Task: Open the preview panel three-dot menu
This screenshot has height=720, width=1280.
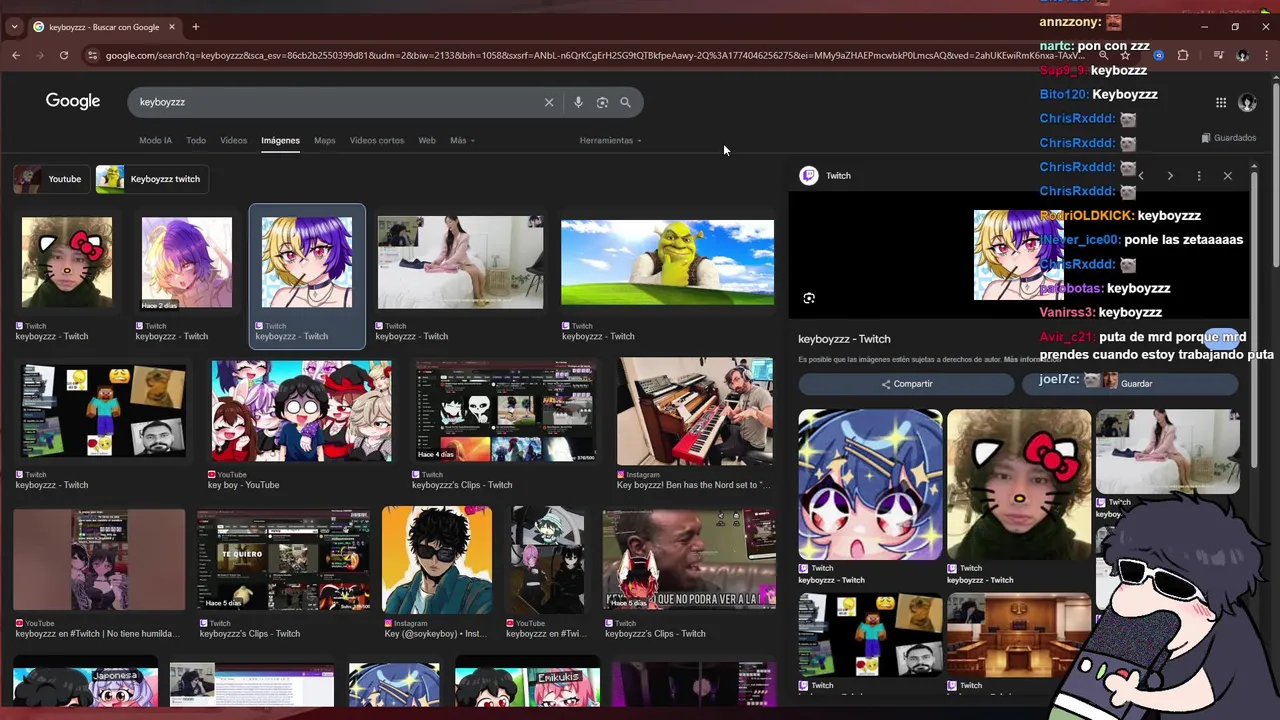Action: pos(1199,176)
